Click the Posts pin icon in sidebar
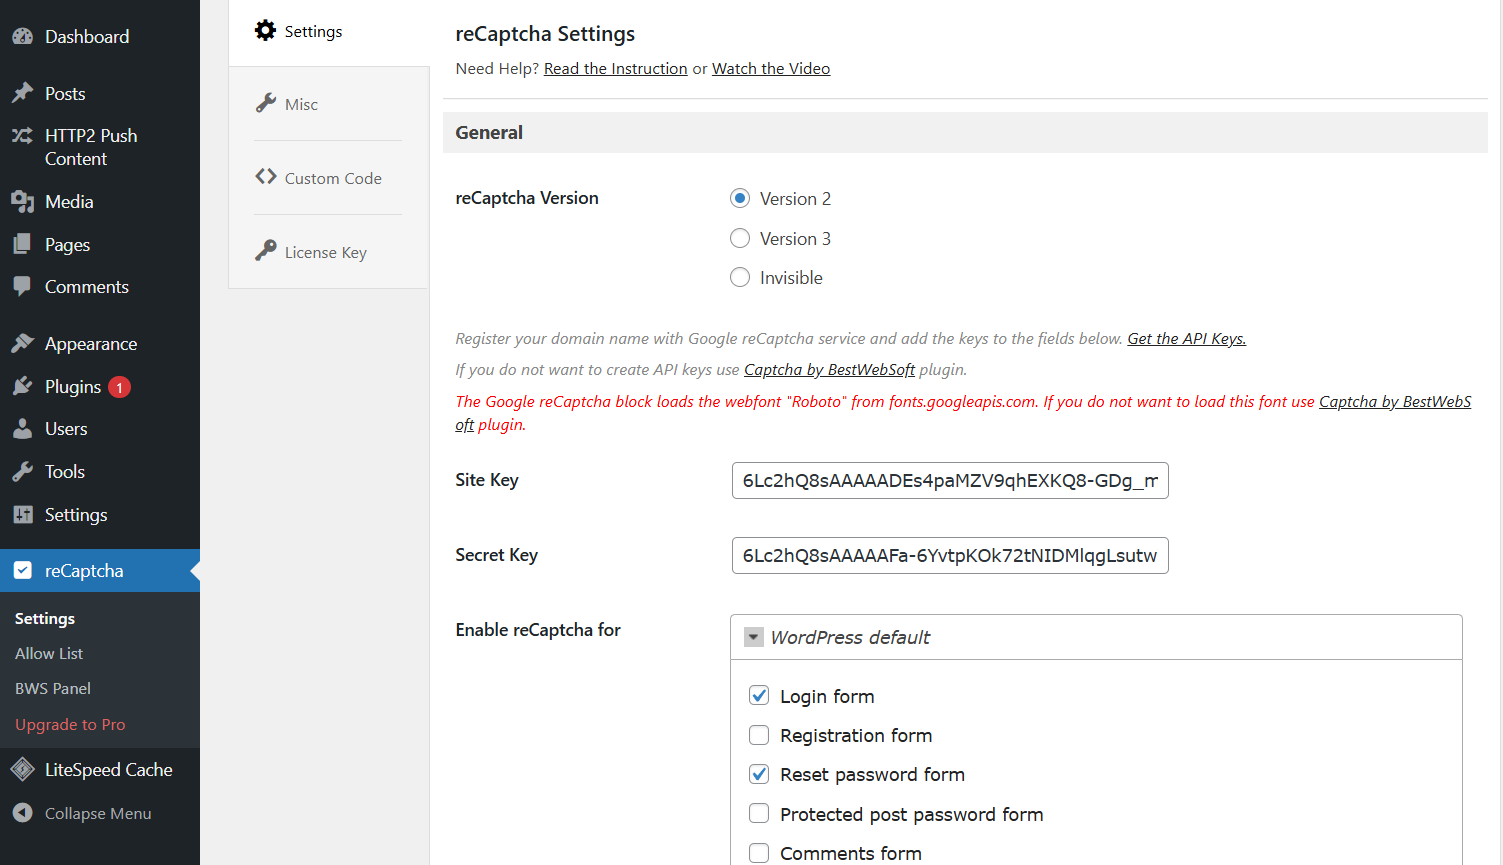 (x=23, y=92)
